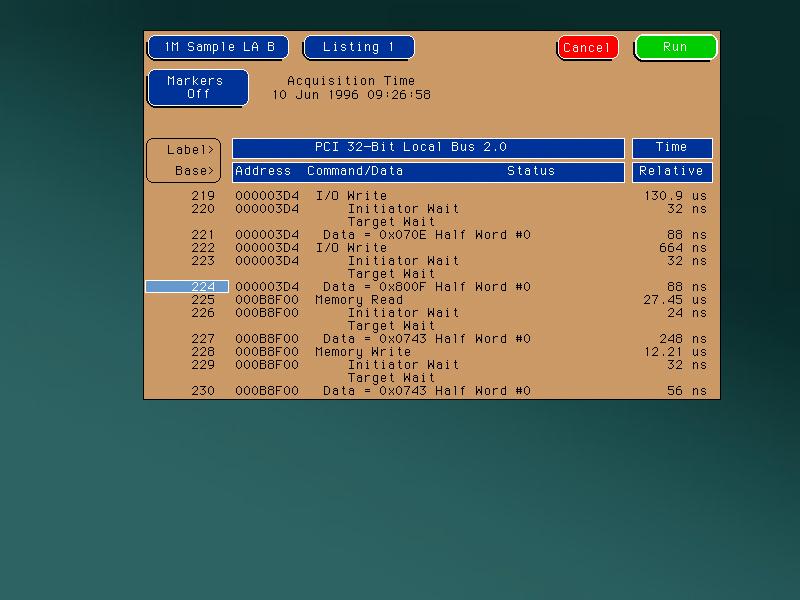
Task: Click line number 227
Action: [x=203, y=339]
